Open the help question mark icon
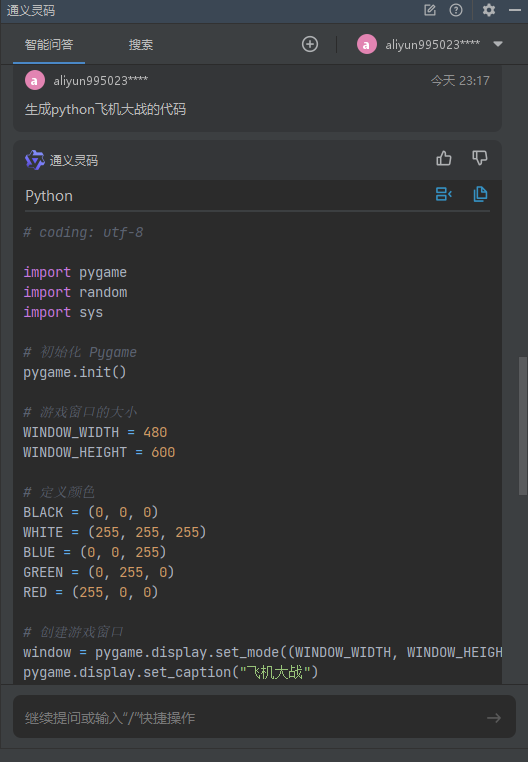The width and height of the screenshot is (528, 762). (456, 10)
